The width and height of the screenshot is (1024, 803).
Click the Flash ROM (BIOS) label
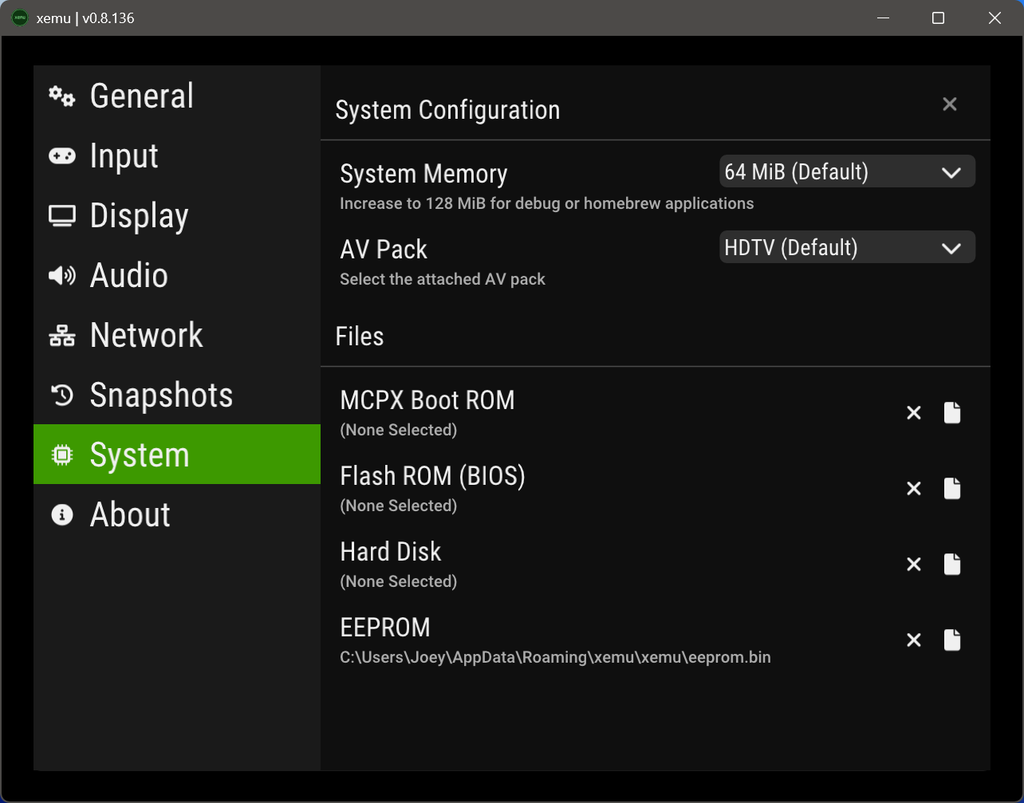(x=432, y=476)
